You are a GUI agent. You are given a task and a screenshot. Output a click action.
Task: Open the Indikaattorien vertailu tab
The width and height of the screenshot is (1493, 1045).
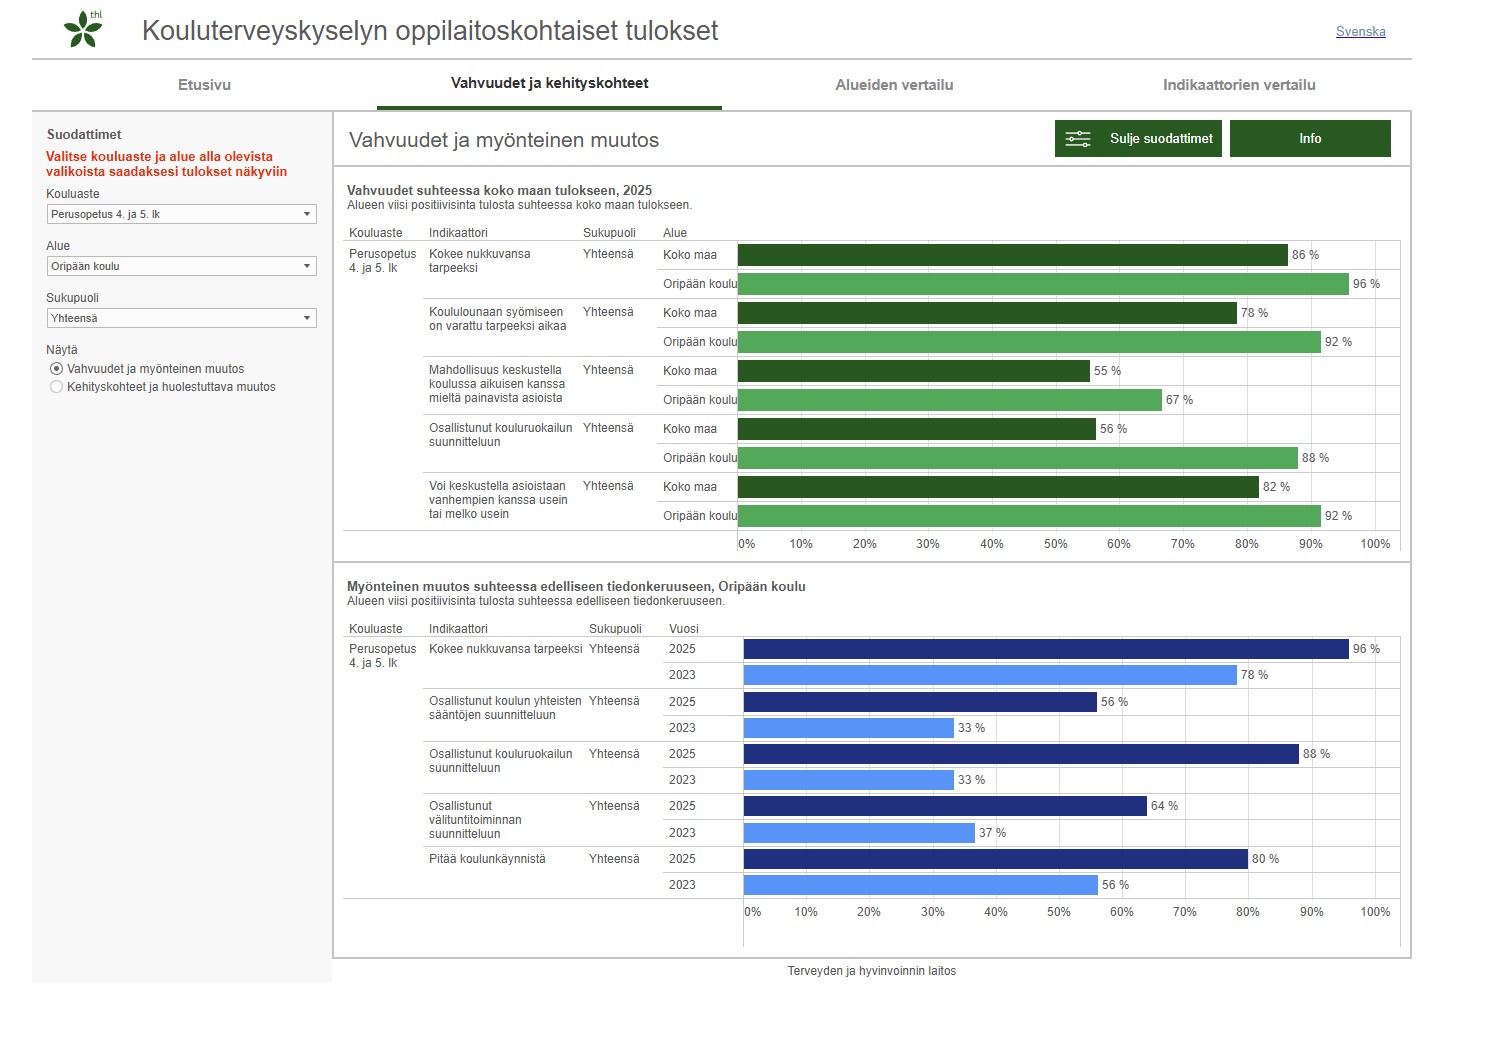pos(1238,85)
